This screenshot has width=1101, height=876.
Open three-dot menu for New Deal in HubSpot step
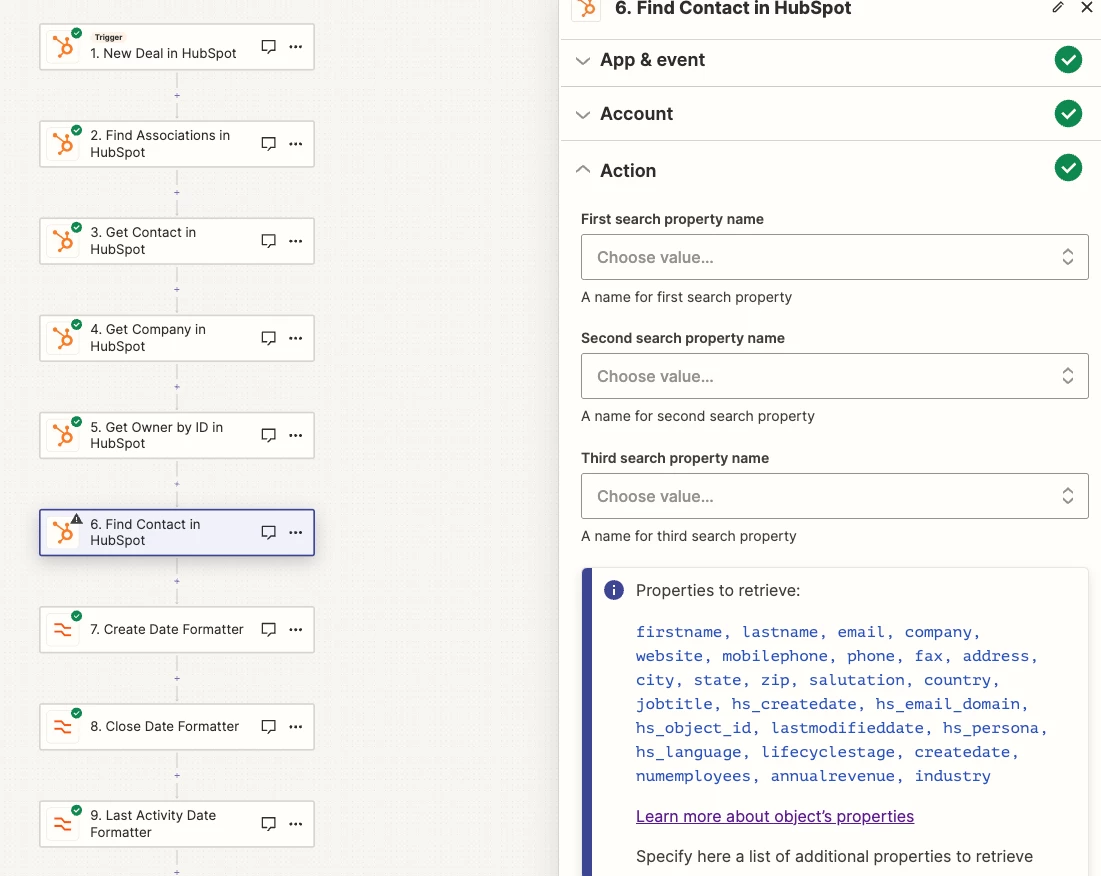pos(296,46)
